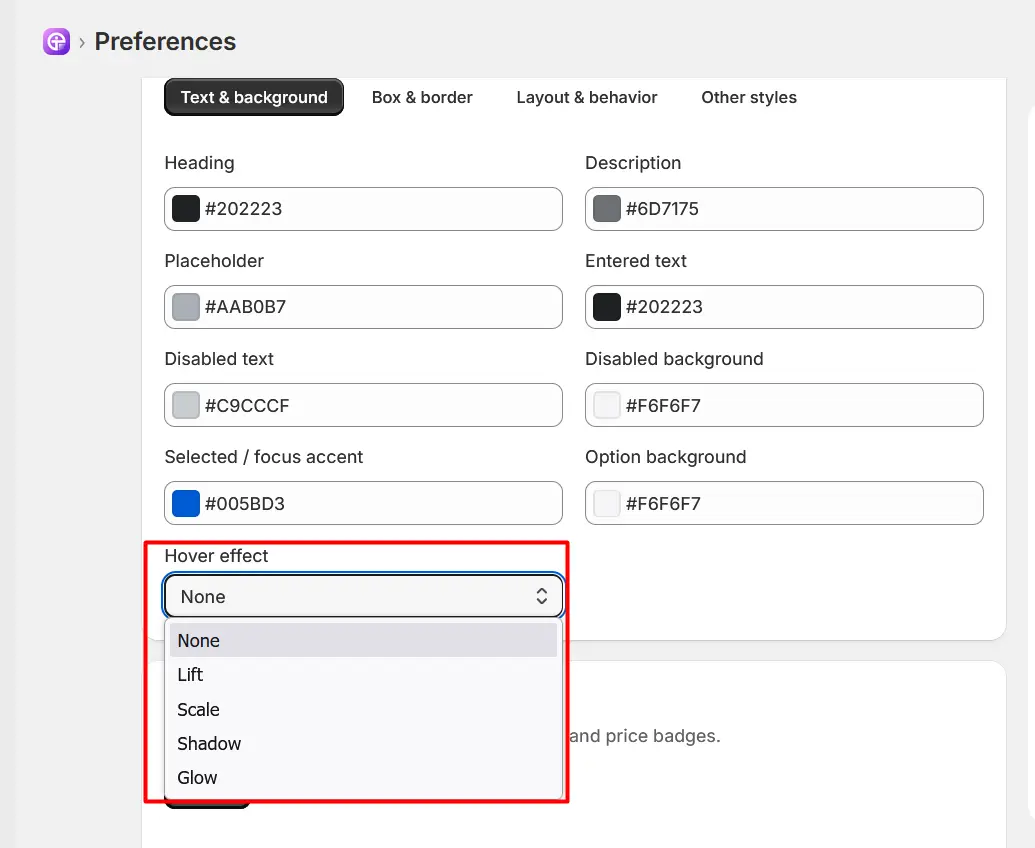
Task: Open the Disabled text color swatch
Action: pos(185,405)
